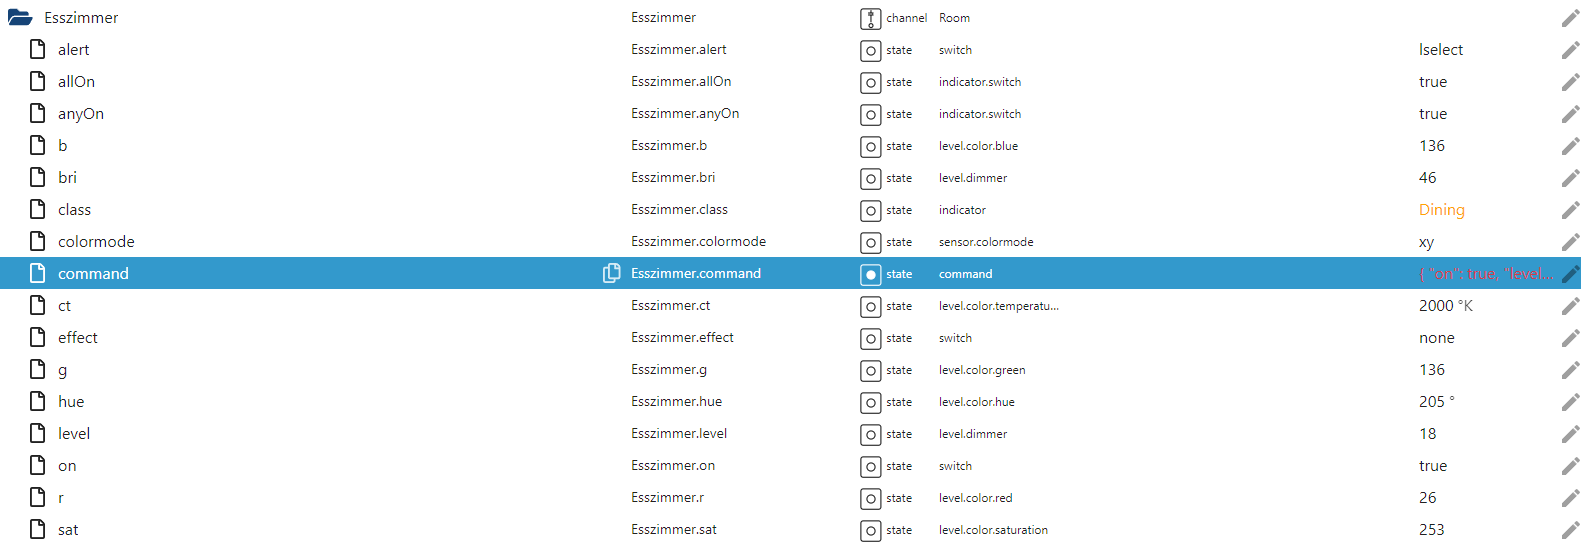Toggle the allOn true value
Screen dimensions: 1581x550
pos(1432,82)
